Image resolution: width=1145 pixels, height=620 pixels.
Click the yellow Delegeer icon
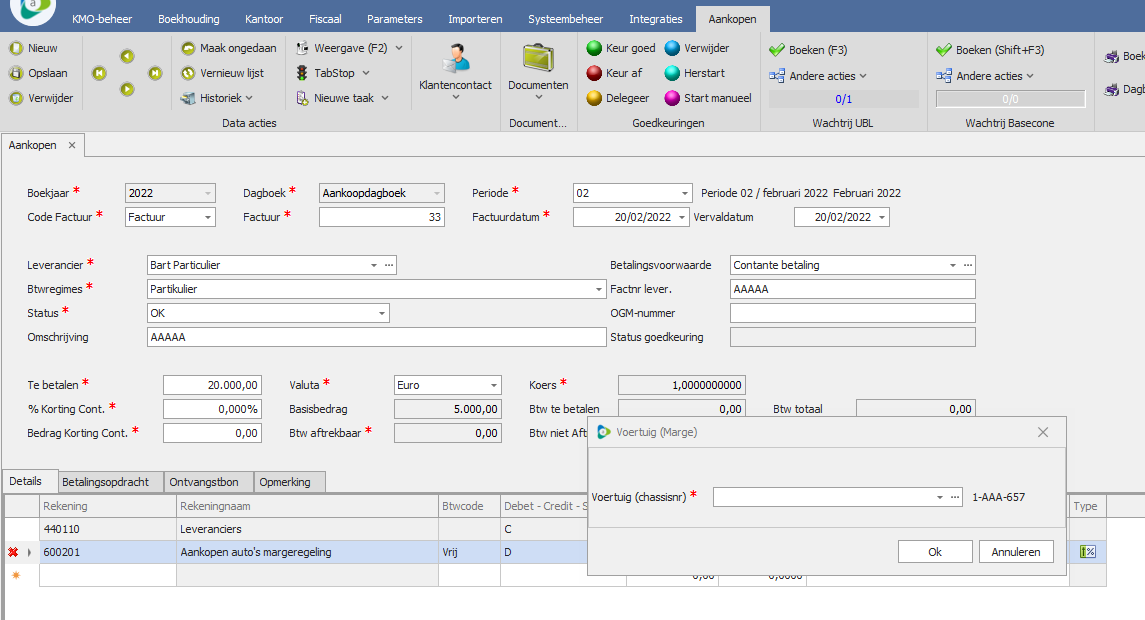[594, 98]
